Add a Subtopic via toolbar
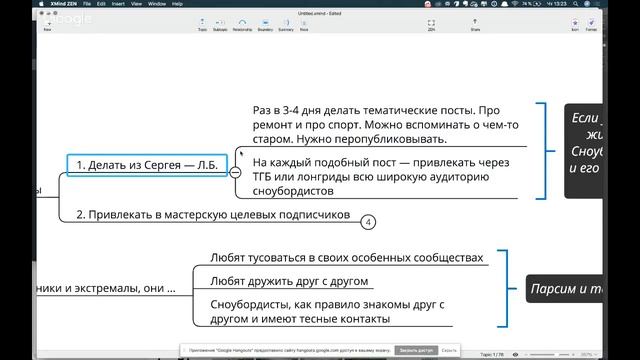 pyautogui.click(x=220, y=24)
